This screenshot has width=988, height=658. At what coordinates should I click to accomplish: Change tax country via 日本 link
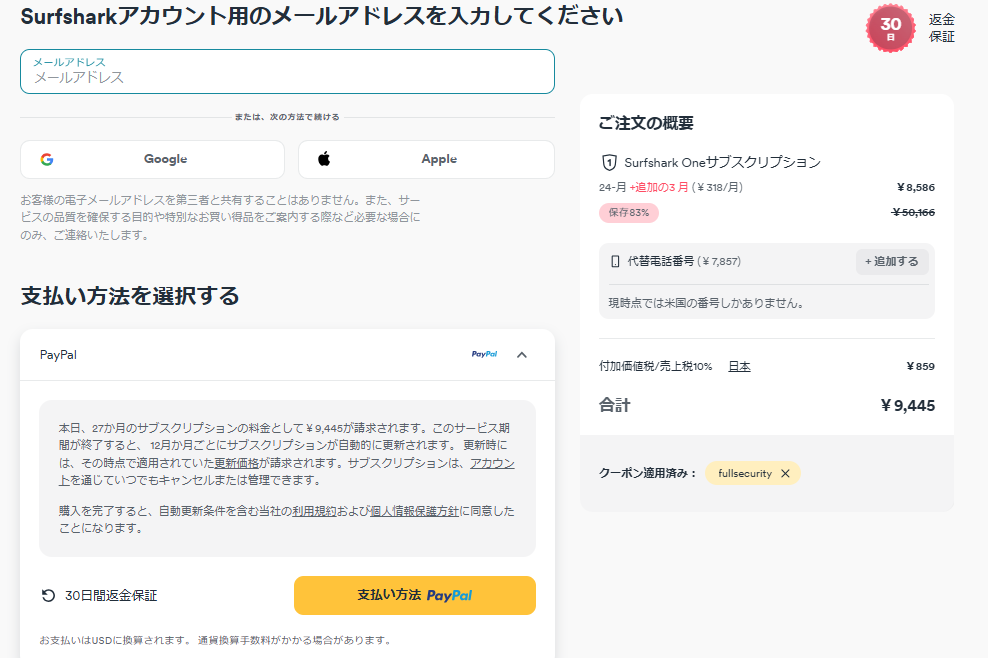coord(739,366)
